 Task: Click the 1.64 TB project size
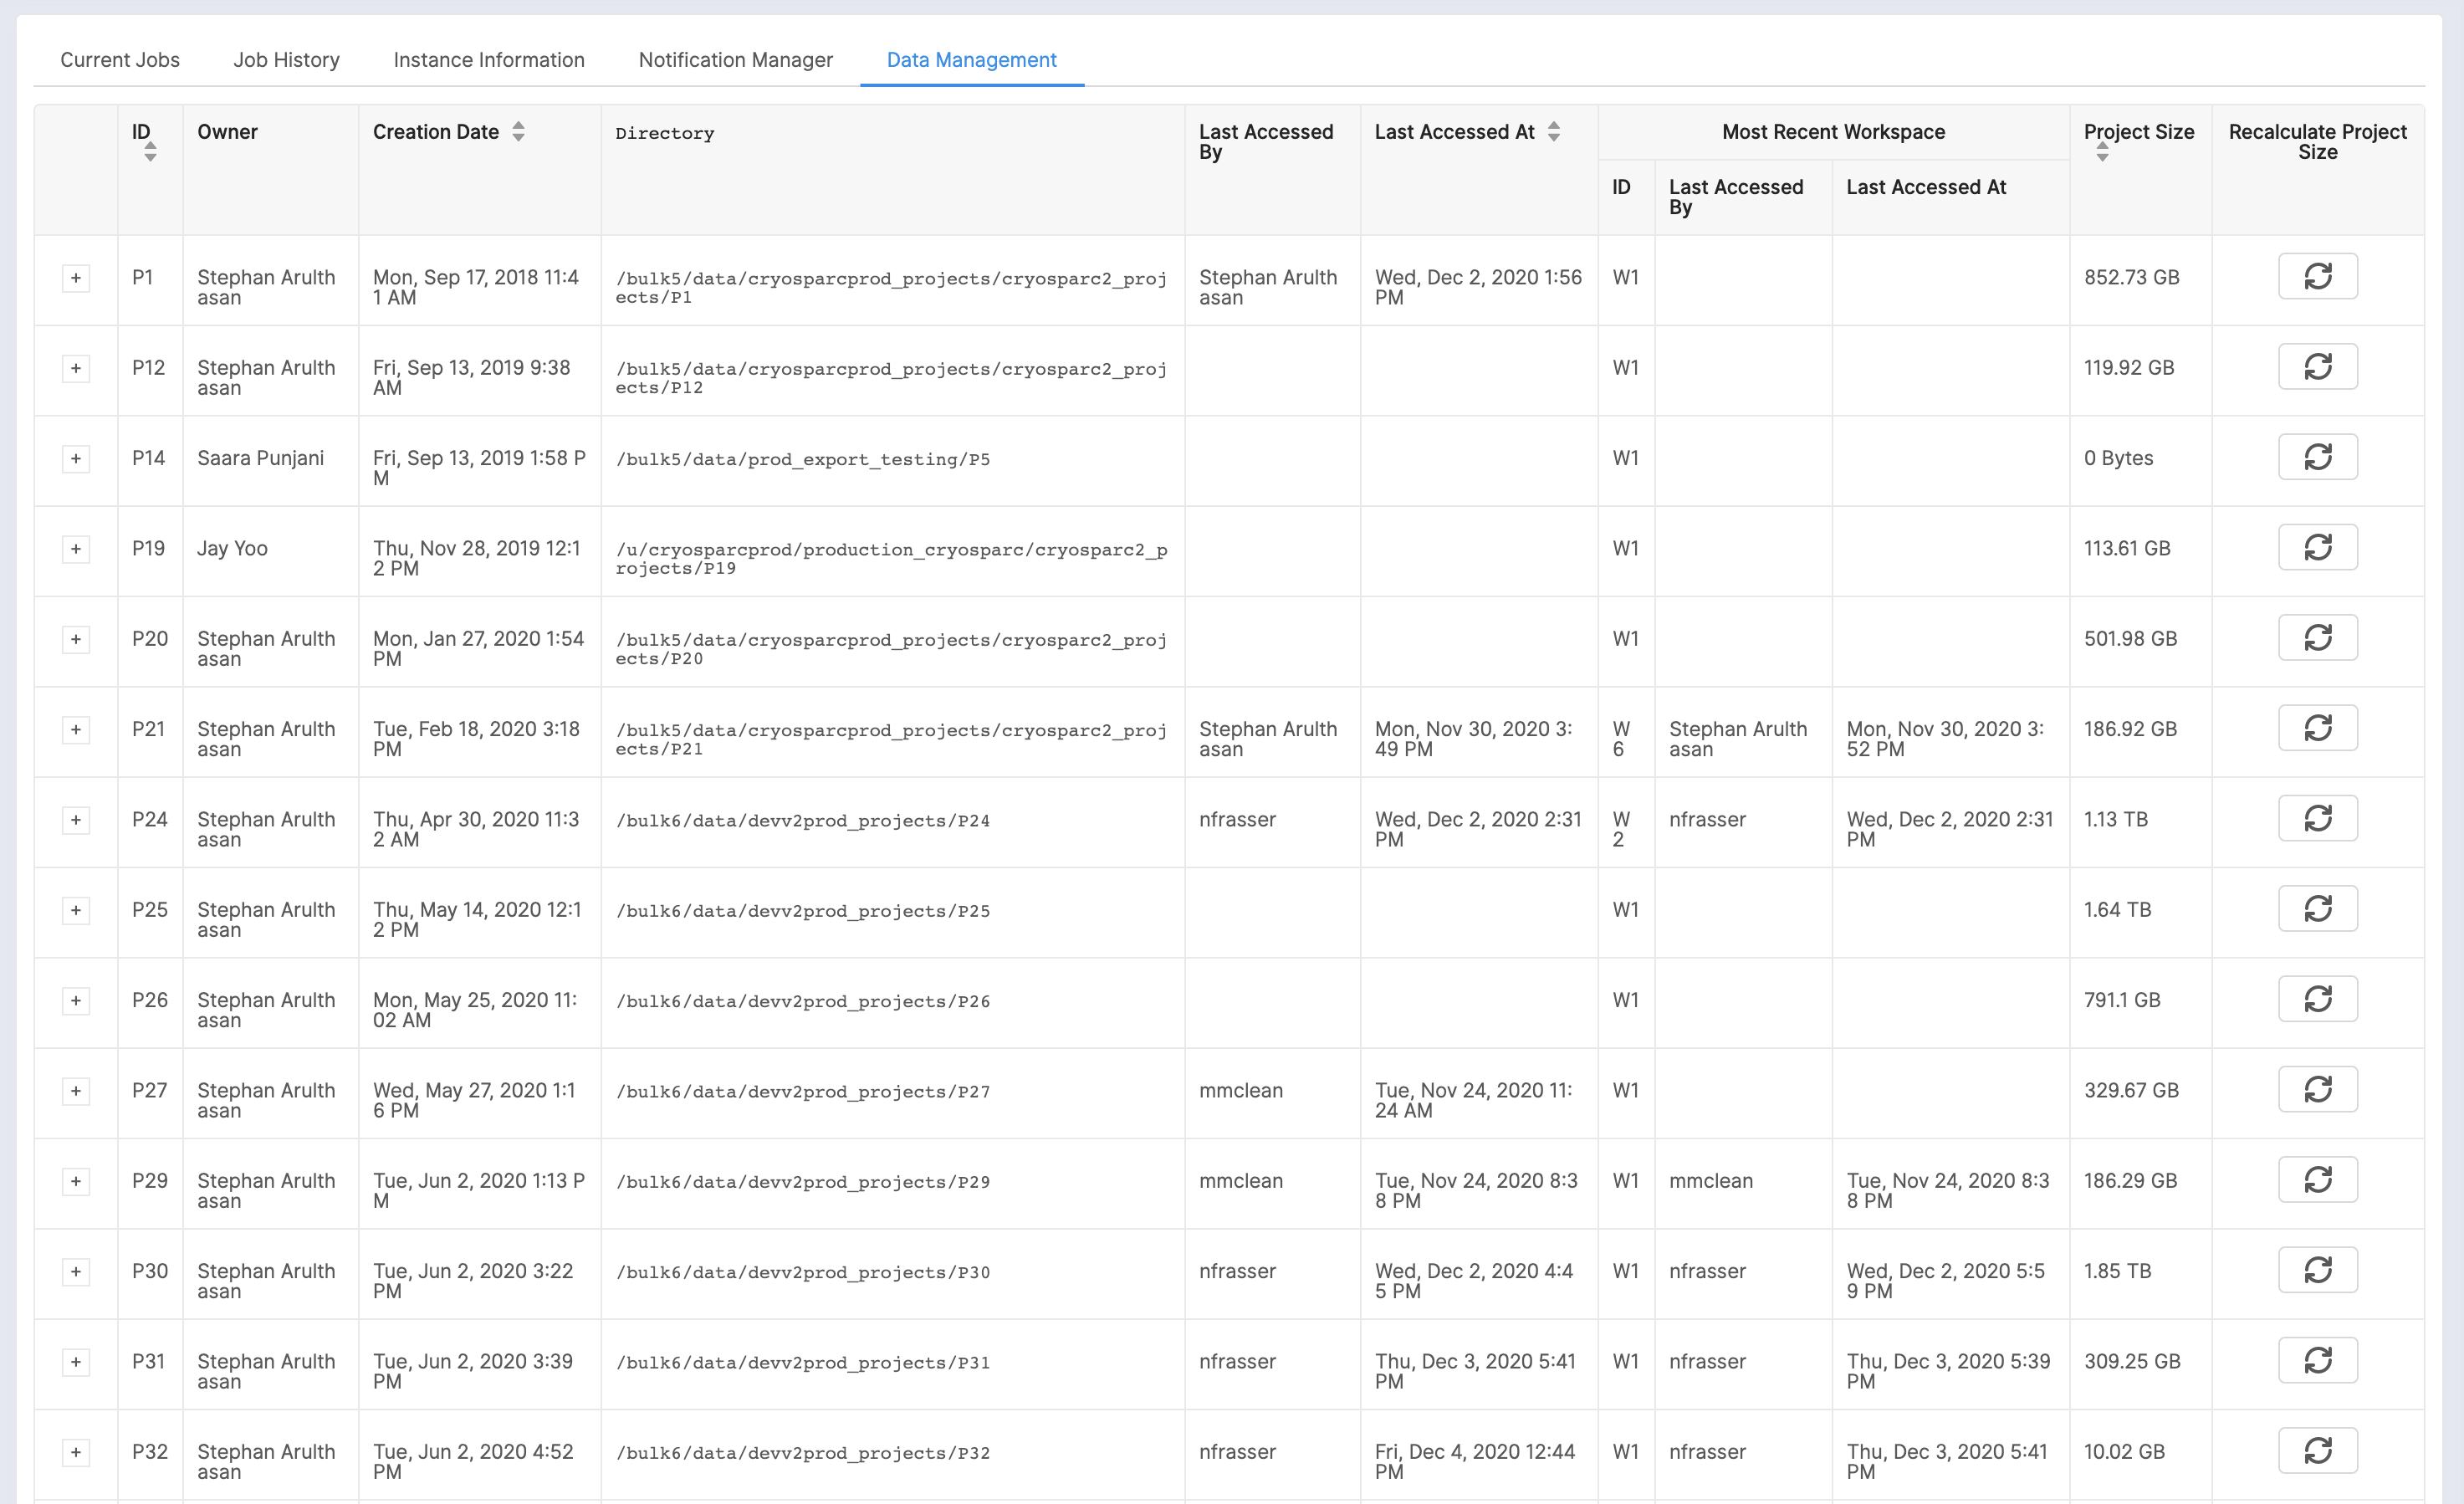[2117, 909]
